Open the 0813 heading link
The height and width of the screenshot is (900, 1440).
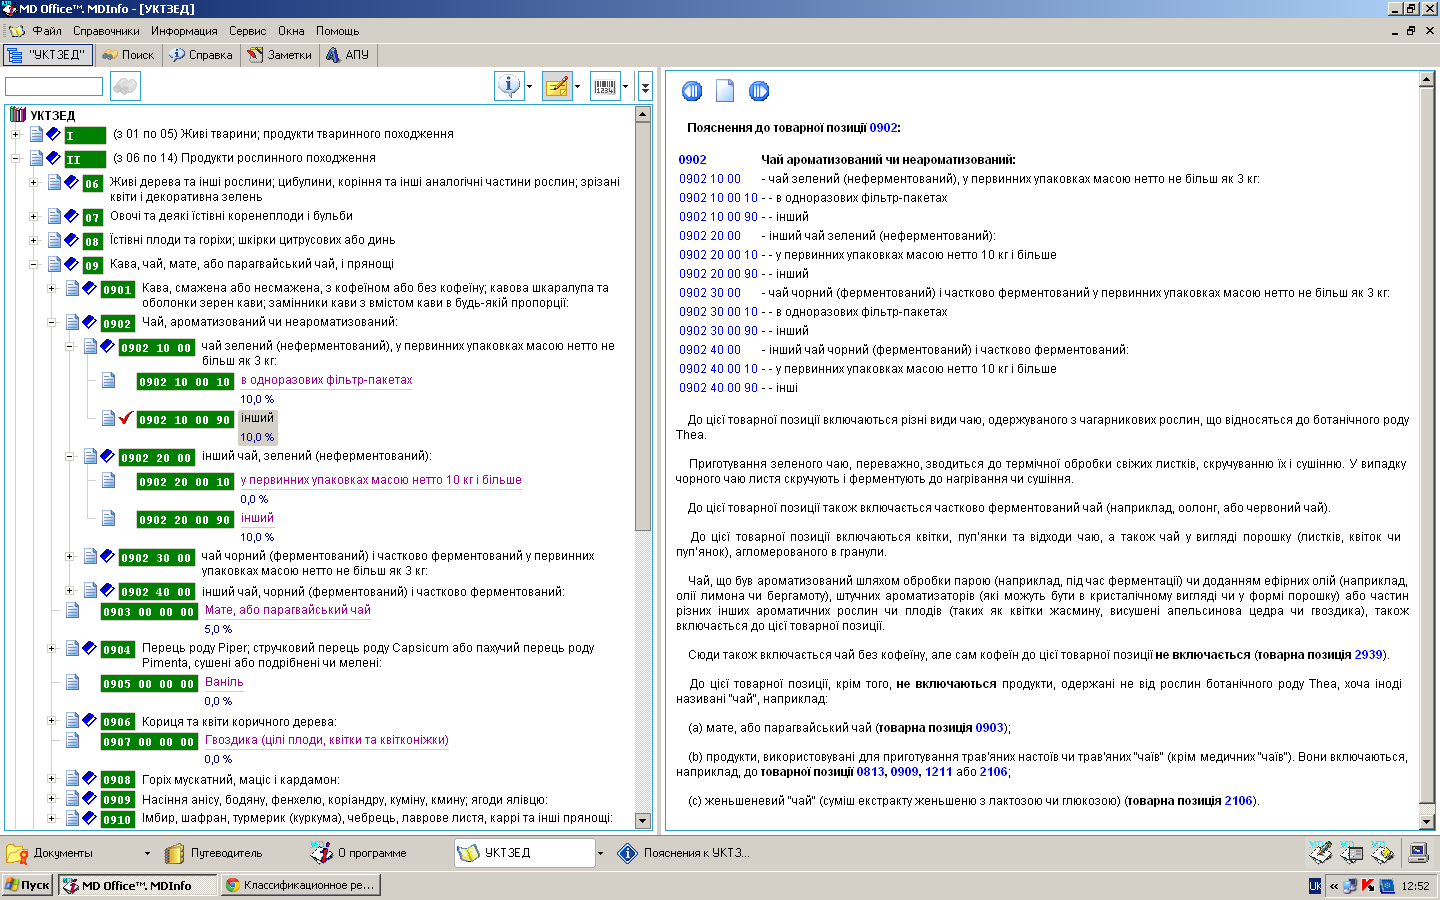pyautogui.click(x=871, y=772)
